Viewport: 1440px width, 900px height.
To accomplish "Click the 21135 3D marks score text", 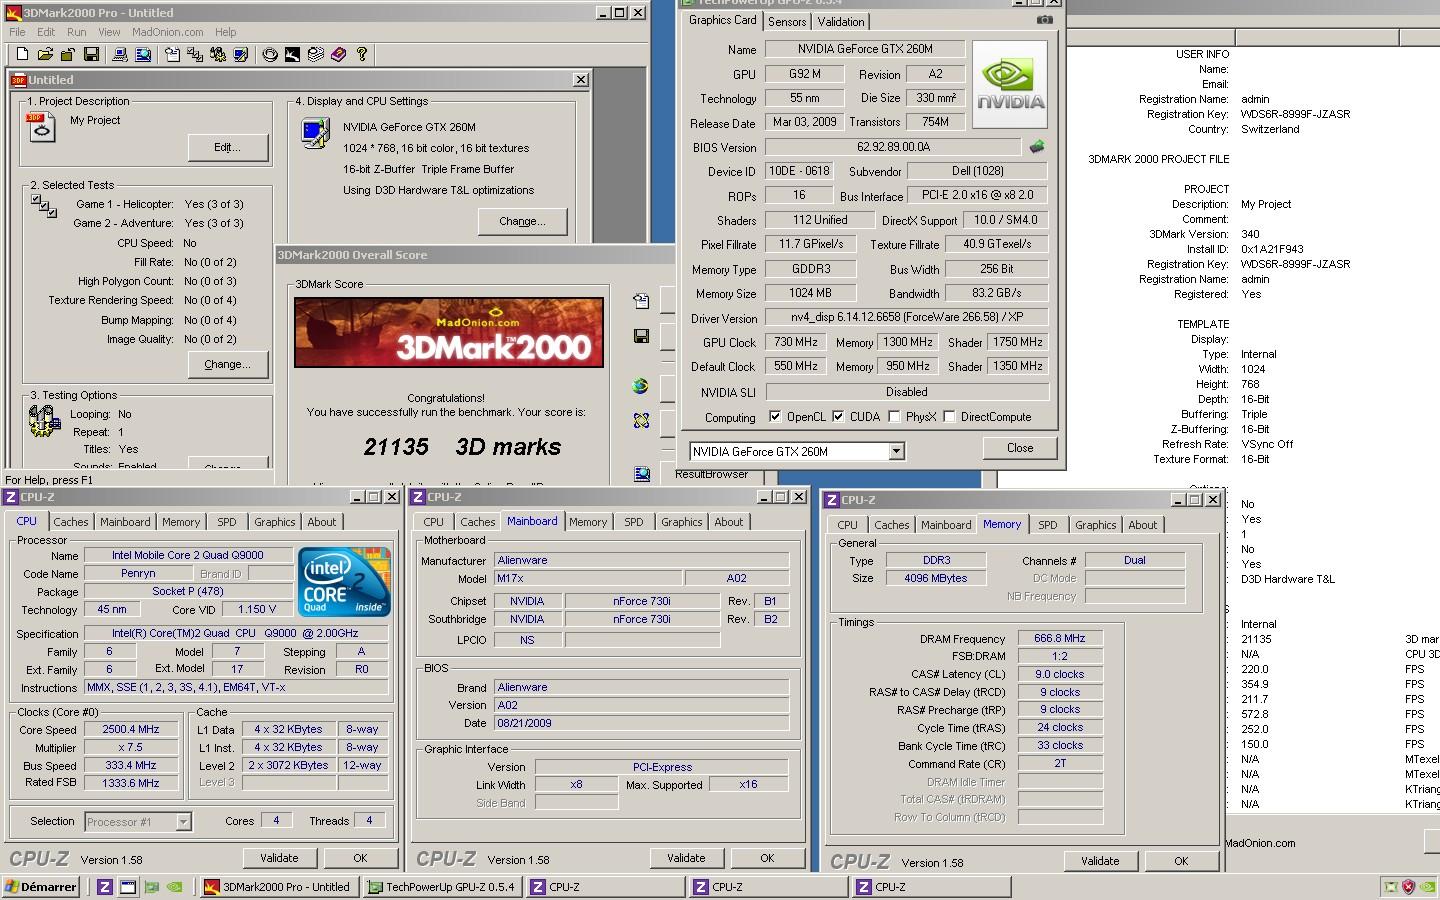I will (x=462, y=447).
